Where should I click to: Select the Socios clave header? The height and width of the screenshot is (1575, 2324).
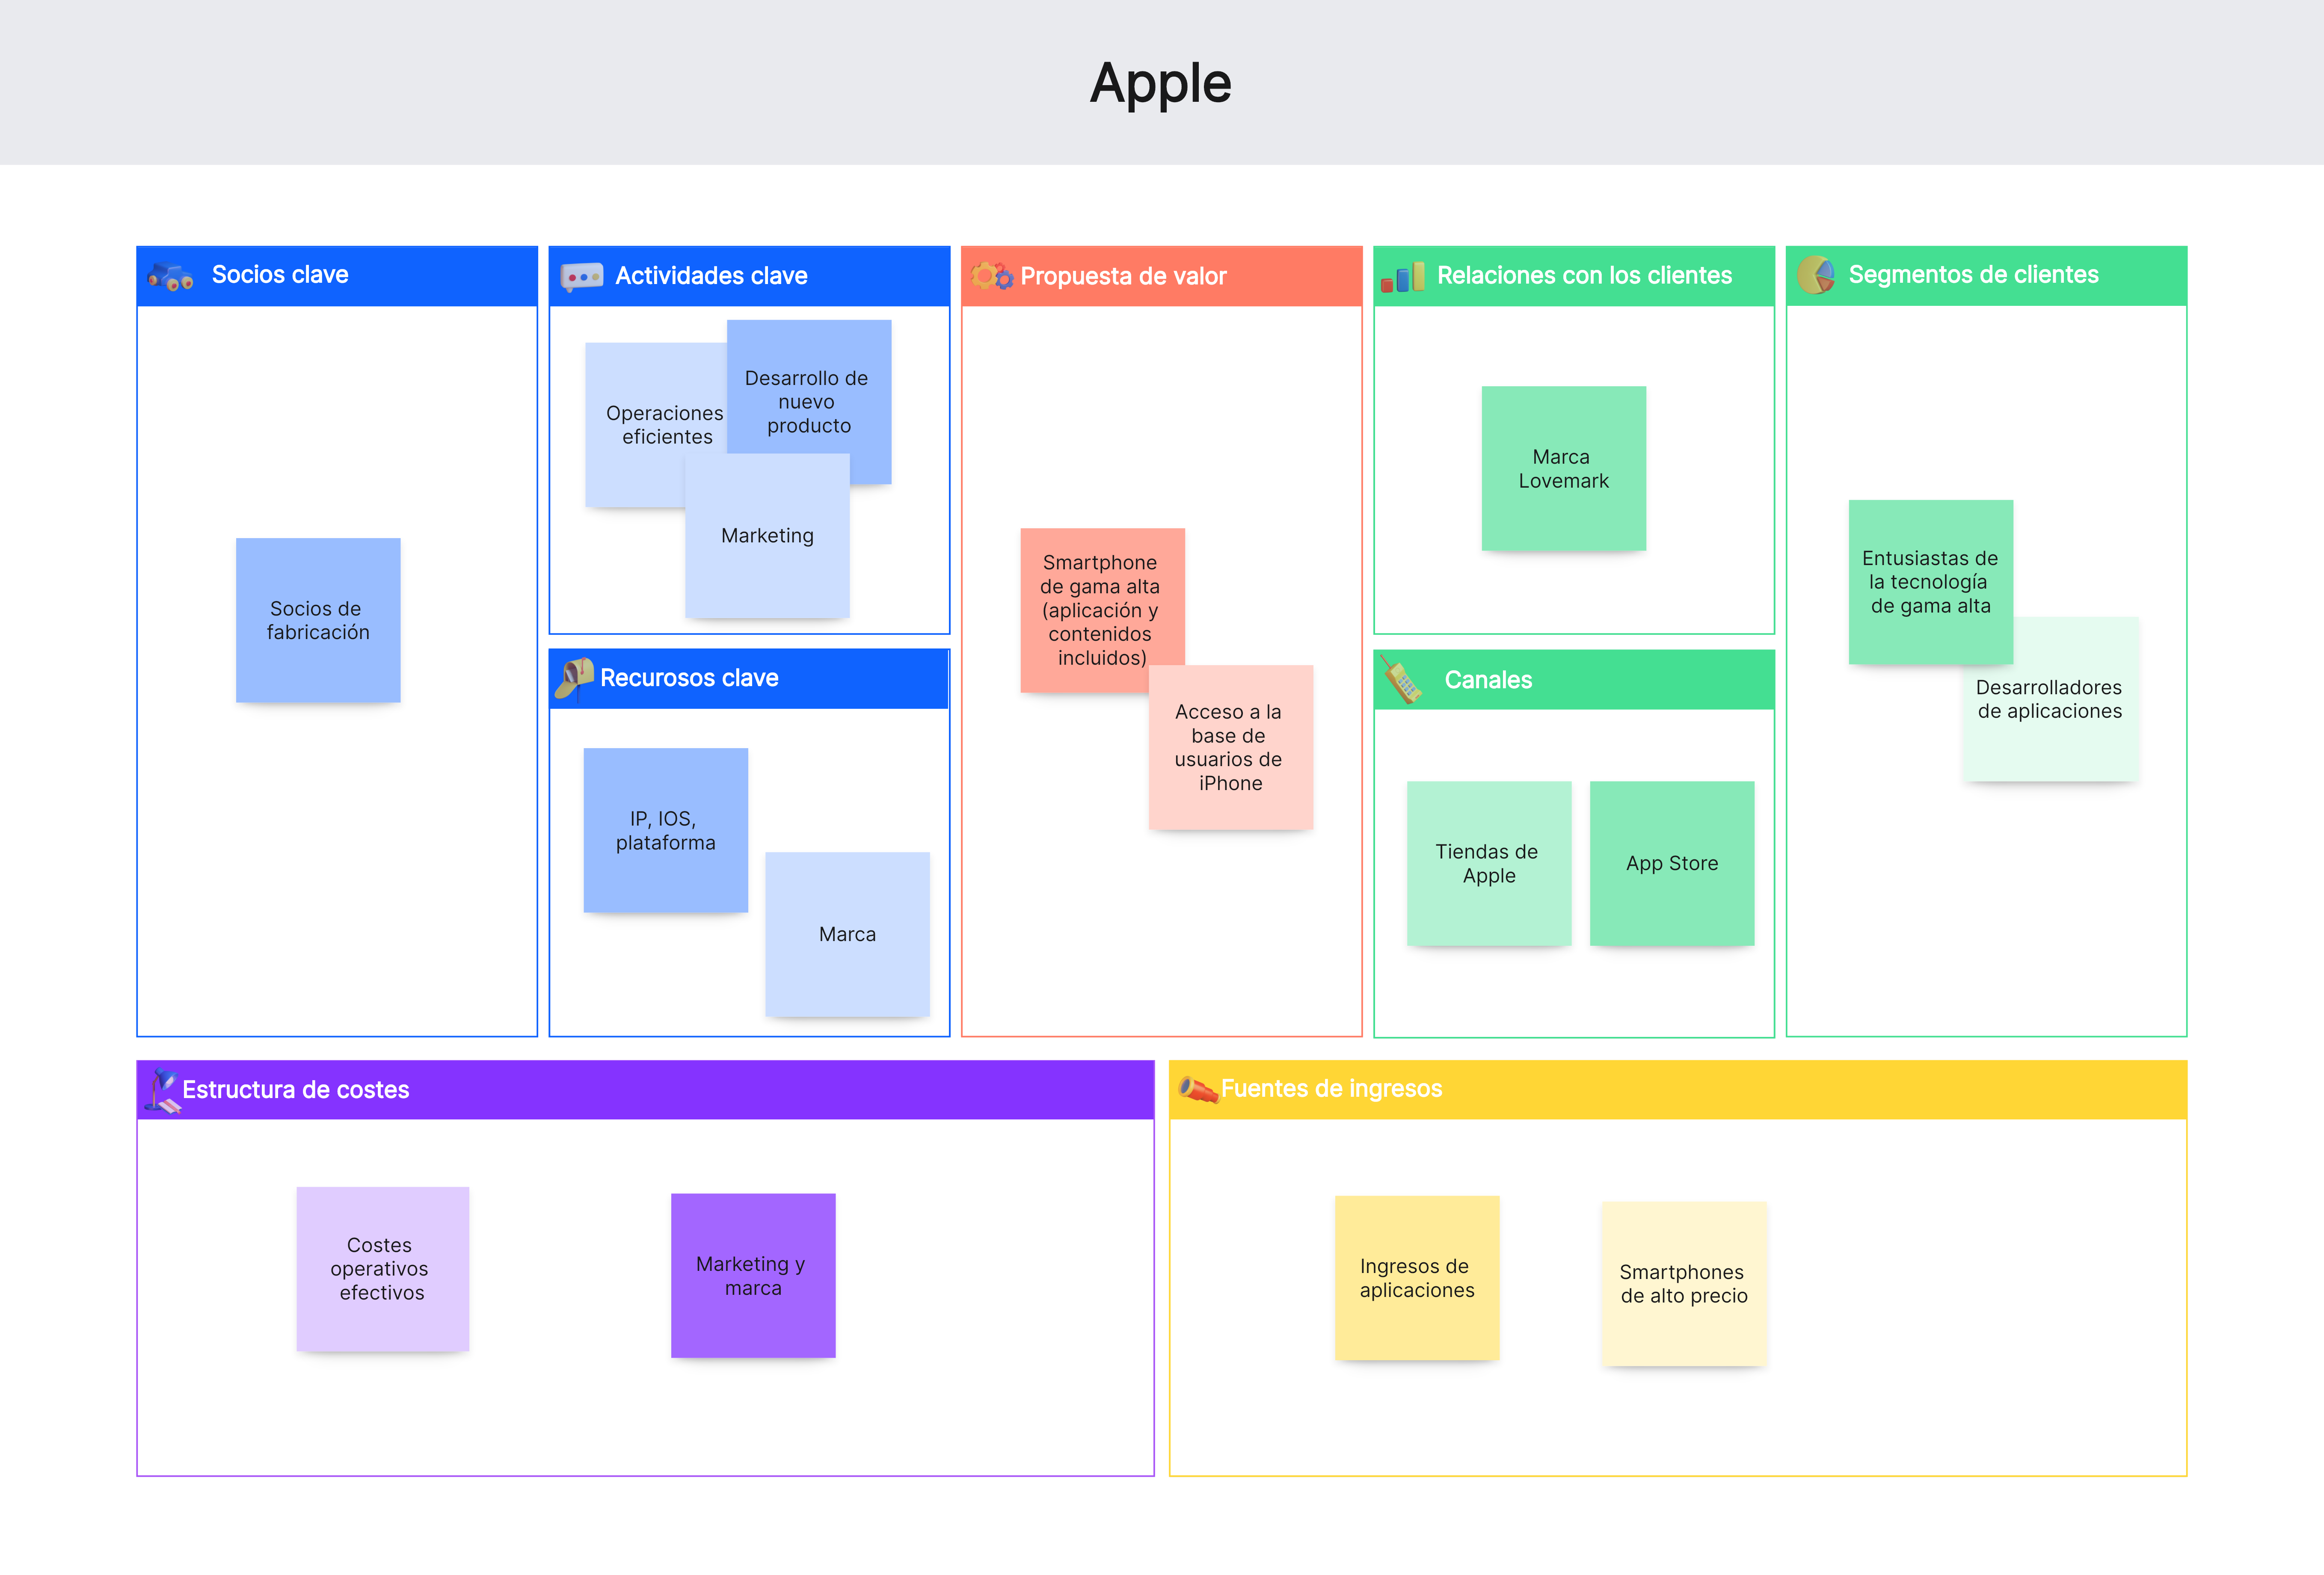tap(337, 276)
